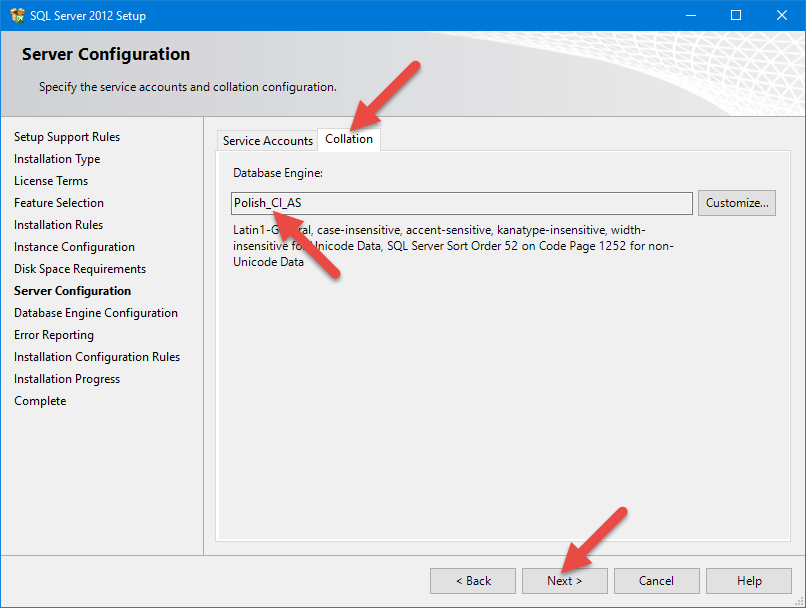Image resolution: width=806 pixels, height=608 pixels.
Task: Select Feature Selection step
Action: click(x=59, y=203)
